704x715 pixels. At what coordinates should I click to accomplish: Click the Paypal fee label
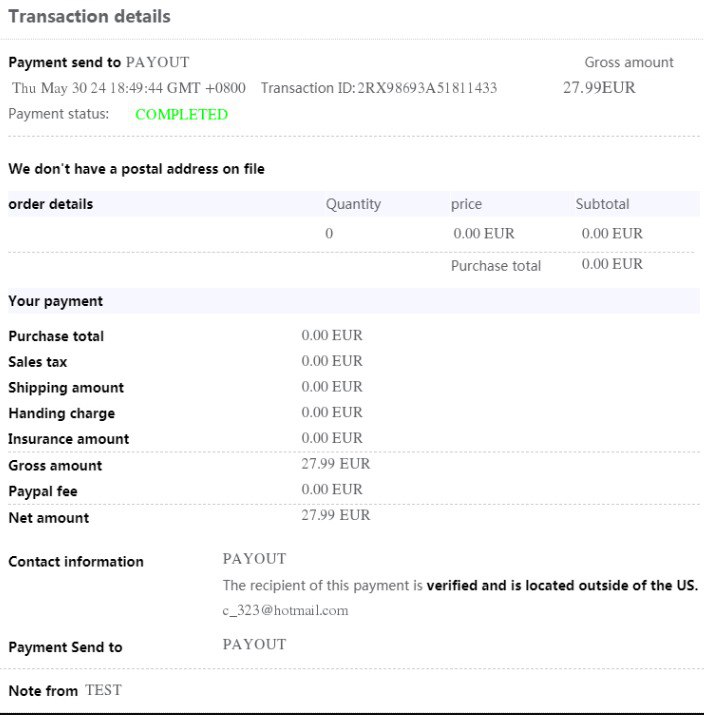coord(43,492)
